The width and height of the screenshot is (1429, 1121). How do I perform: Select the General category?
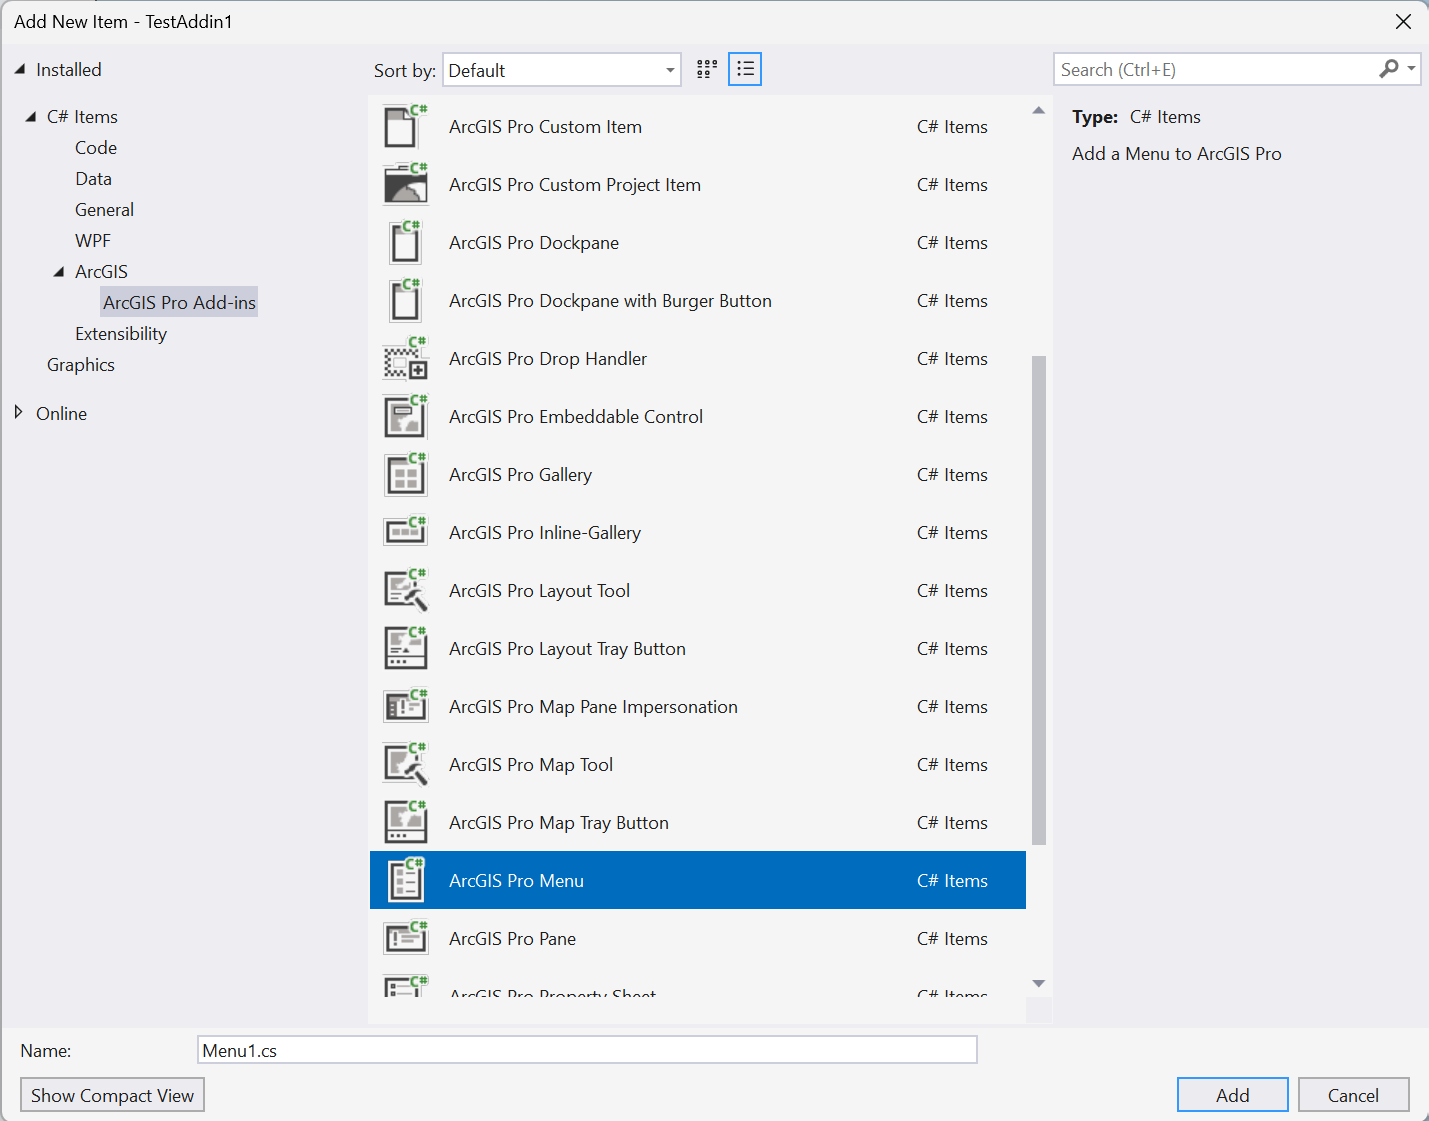[104, 209]
